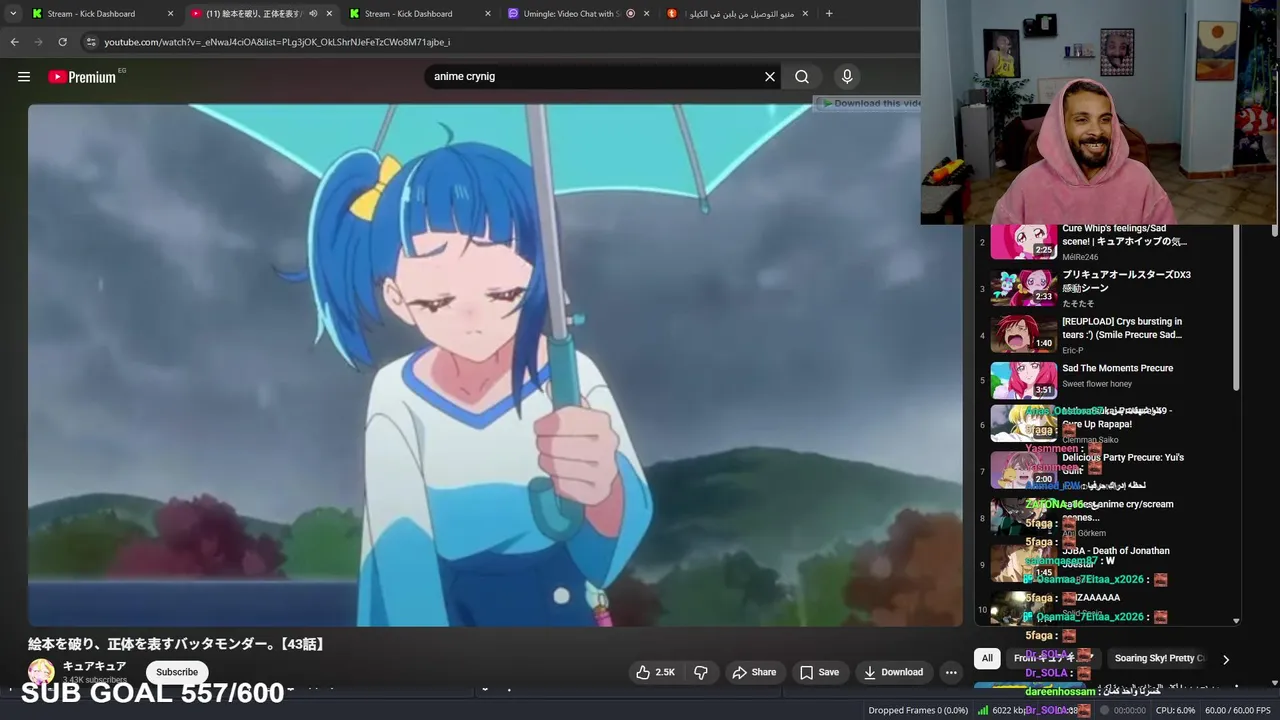This screenshot has height=720, width=1280.
Task: Go back in browser history
Action: tap(14, 42)
